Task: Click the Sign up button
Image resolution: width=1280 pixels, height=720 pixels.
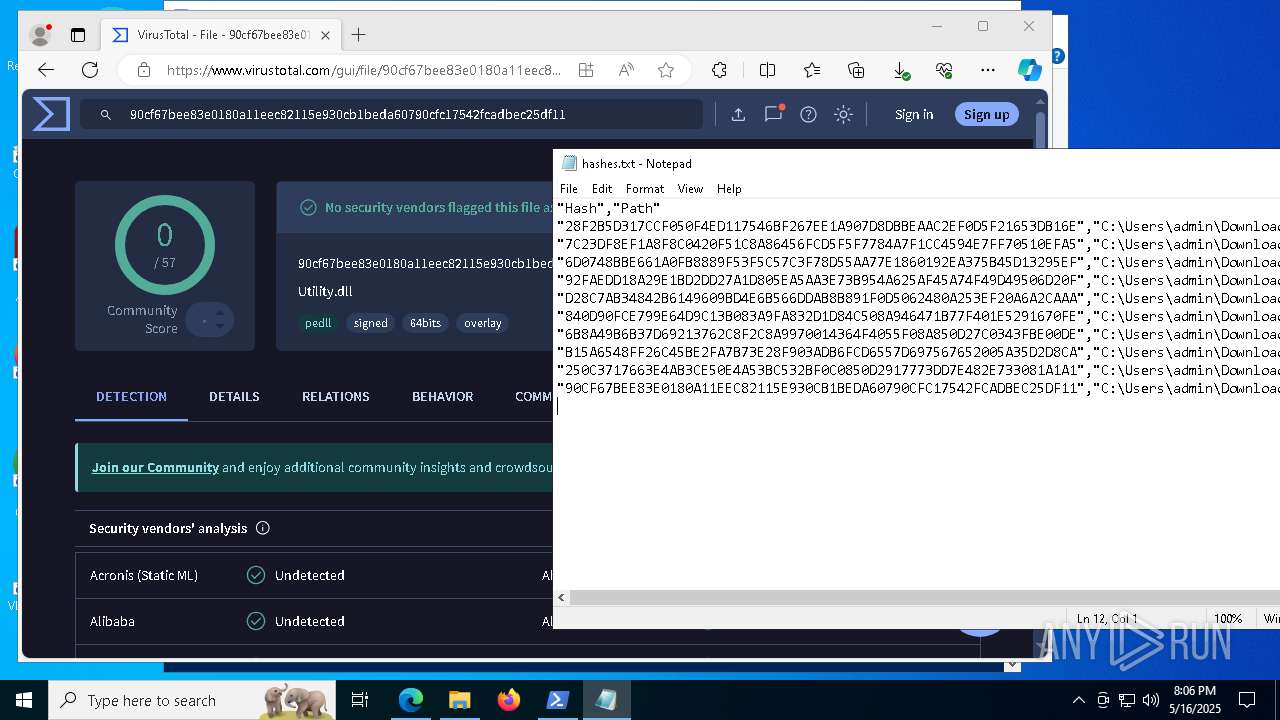Action: (986, 114)
